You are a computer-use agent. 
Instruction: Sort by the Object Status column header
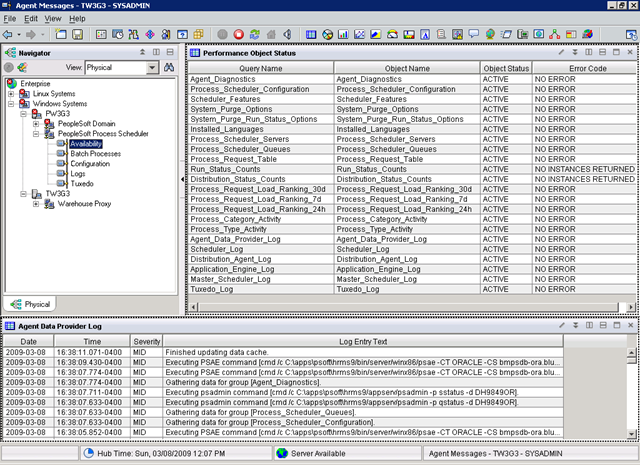(x=506, y=69)
